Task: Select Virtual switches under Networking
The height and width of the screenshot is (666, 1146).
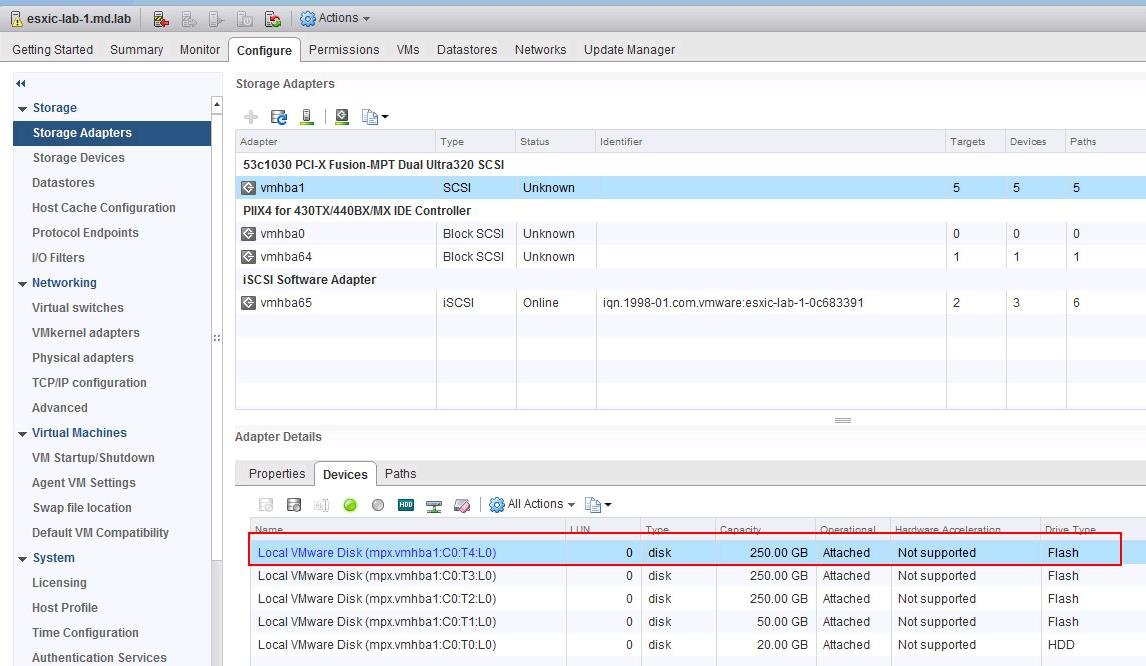Action: (x=77, y=308)
